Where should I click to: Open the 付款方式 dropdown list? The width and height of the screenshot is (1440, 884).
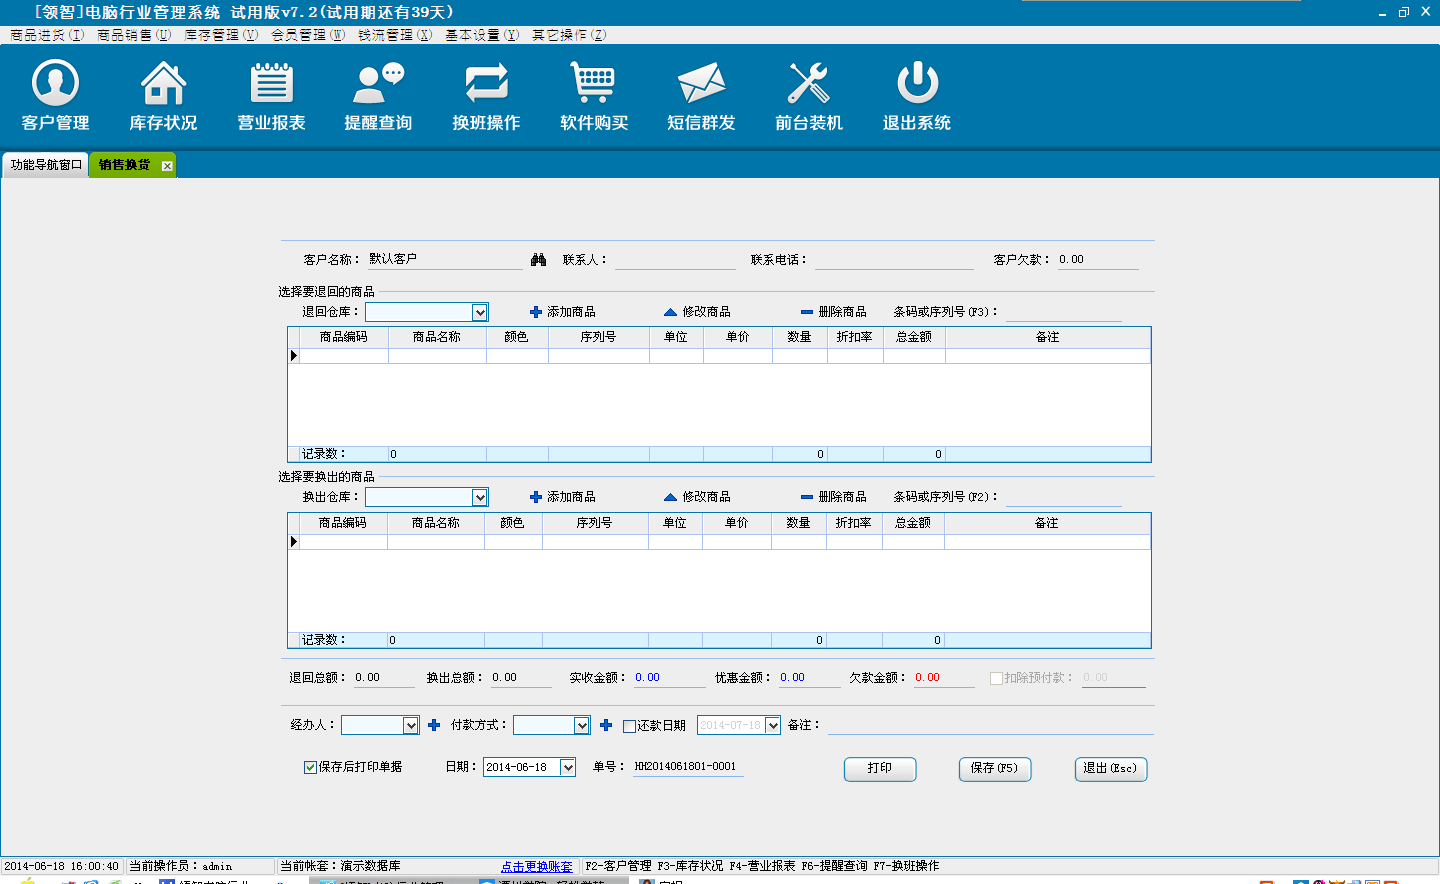(x=582, y=726)
